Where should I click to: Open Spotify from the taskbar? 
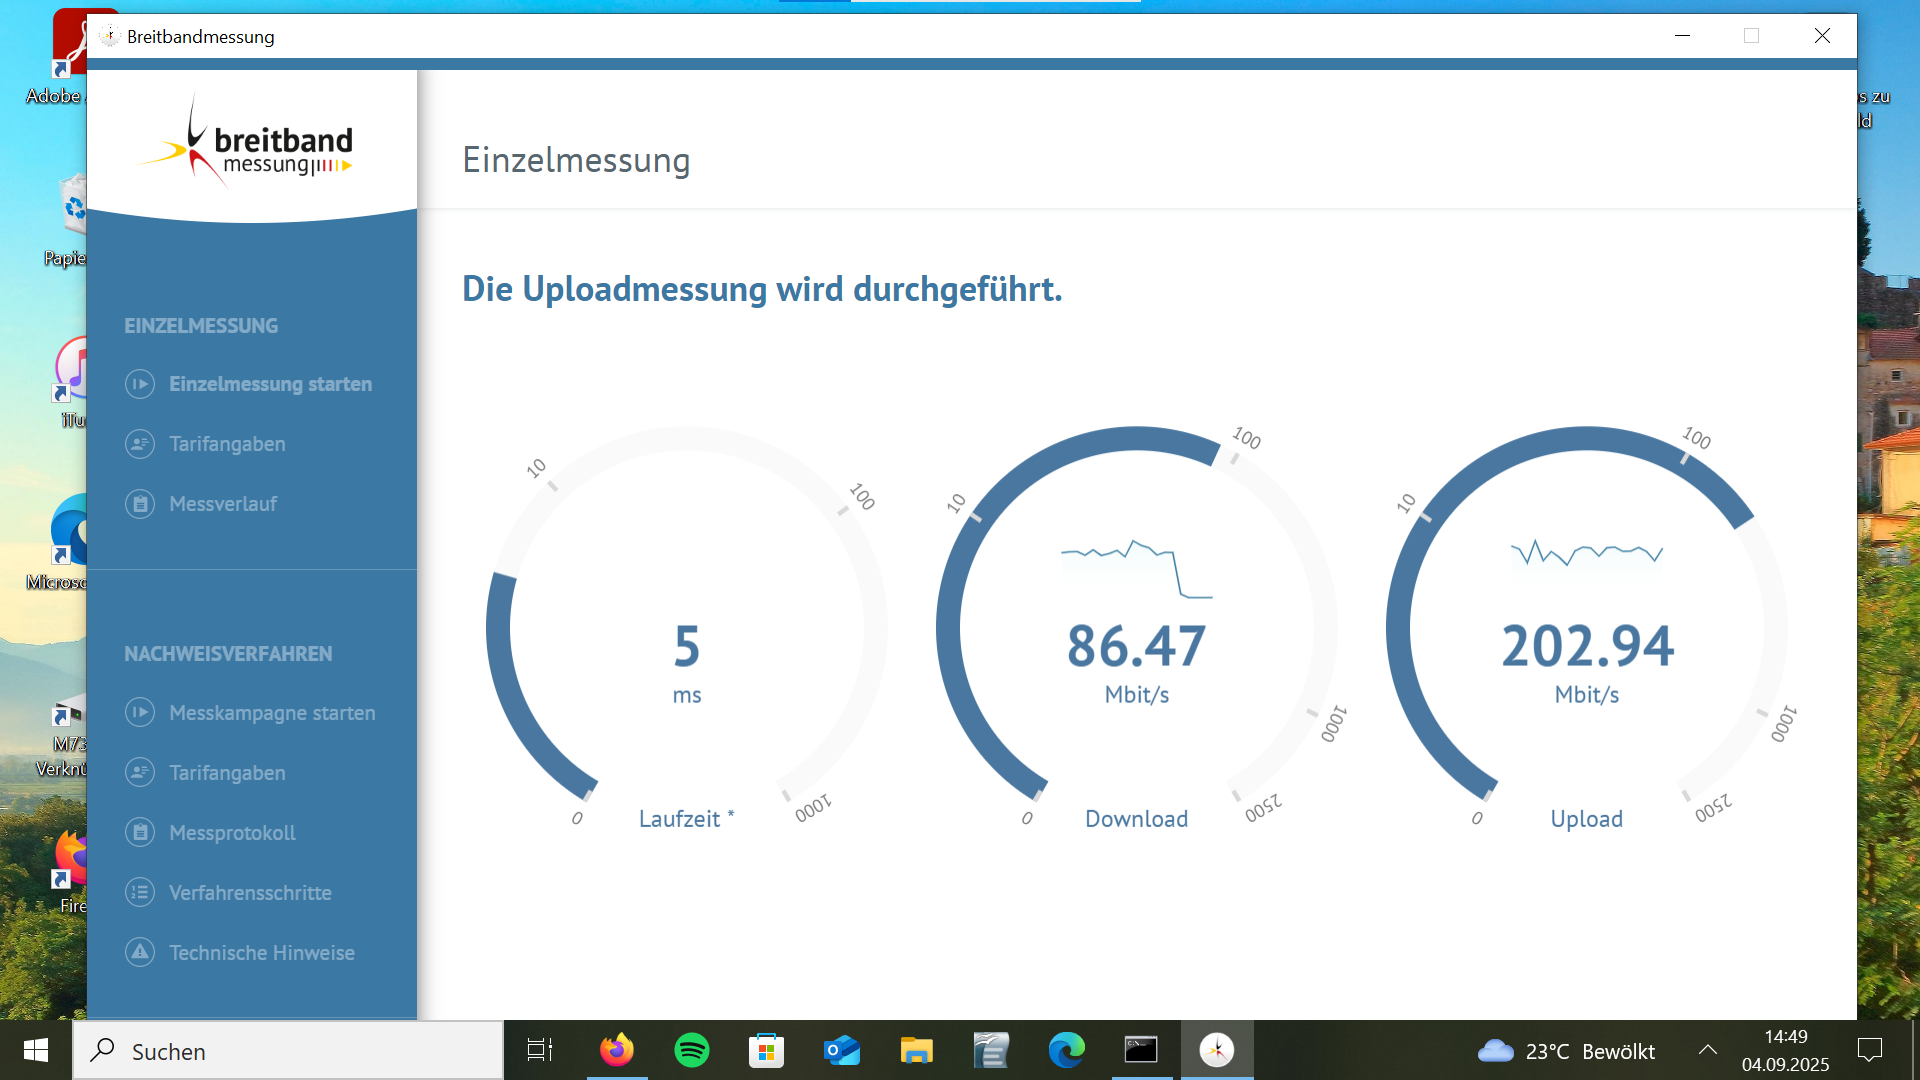(692, 1050)
